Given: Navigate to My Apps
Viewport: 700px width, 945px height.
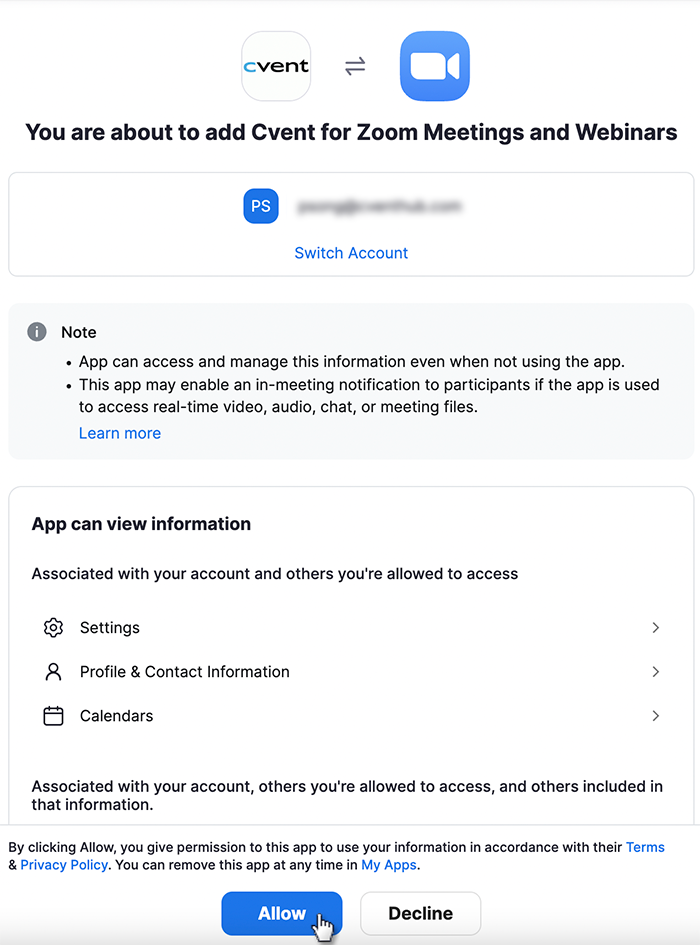Looking at the screenshot, I should pyautogui.click(x=388, y=865).
